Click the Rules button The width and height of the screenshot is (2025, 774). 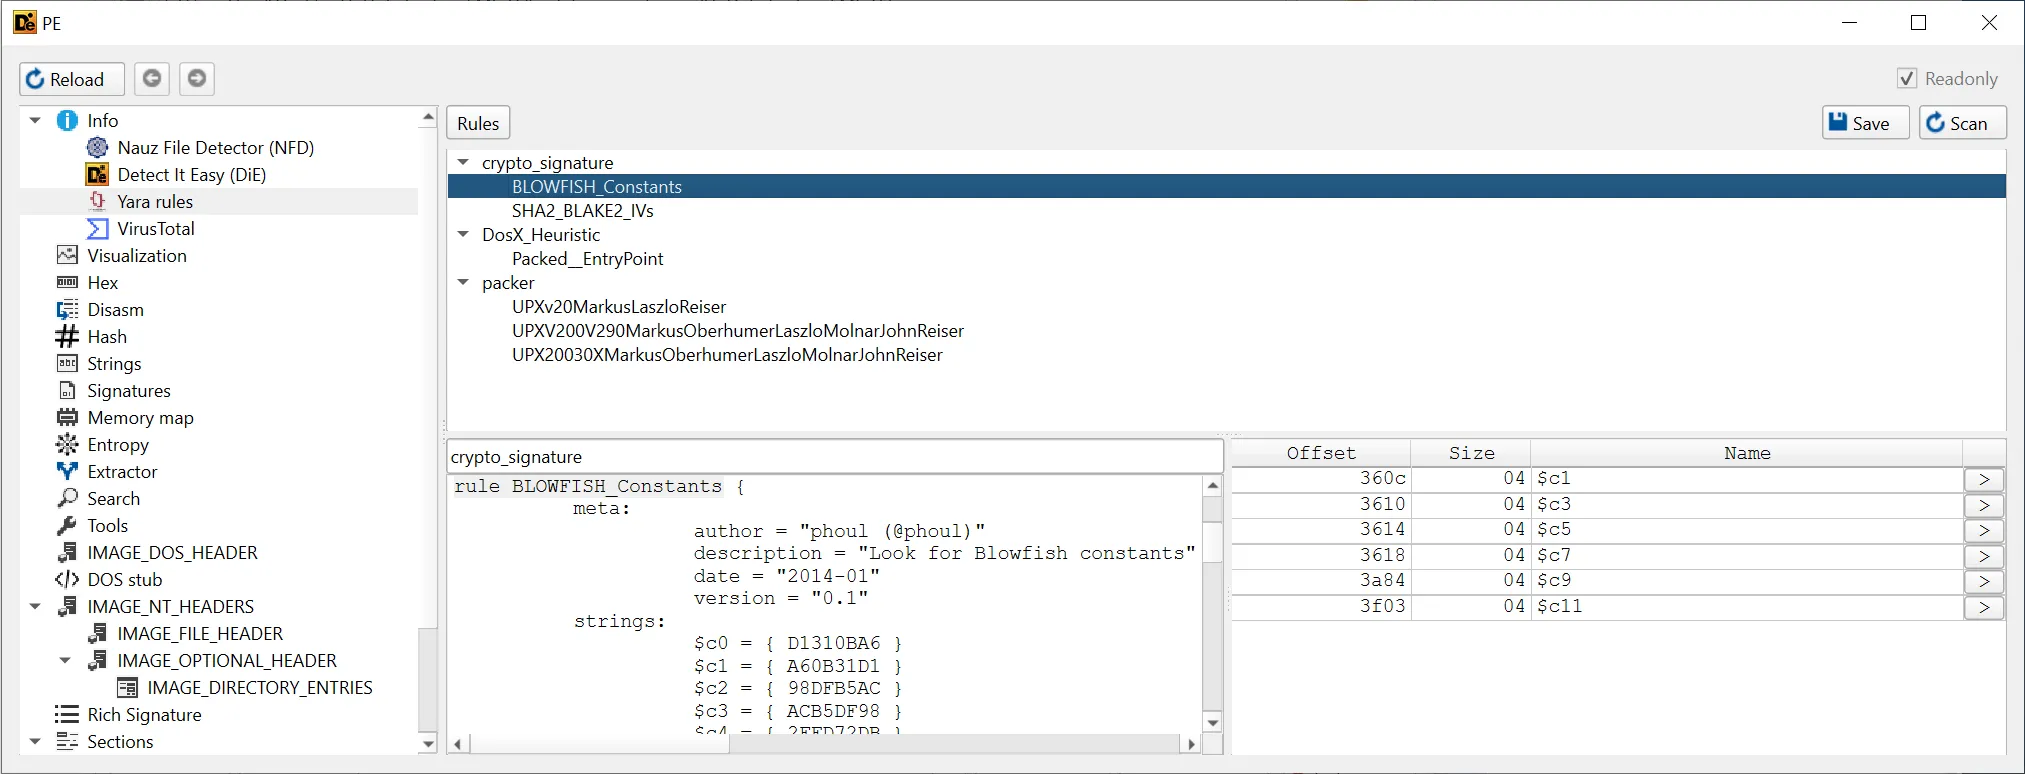tap(478, 123)
